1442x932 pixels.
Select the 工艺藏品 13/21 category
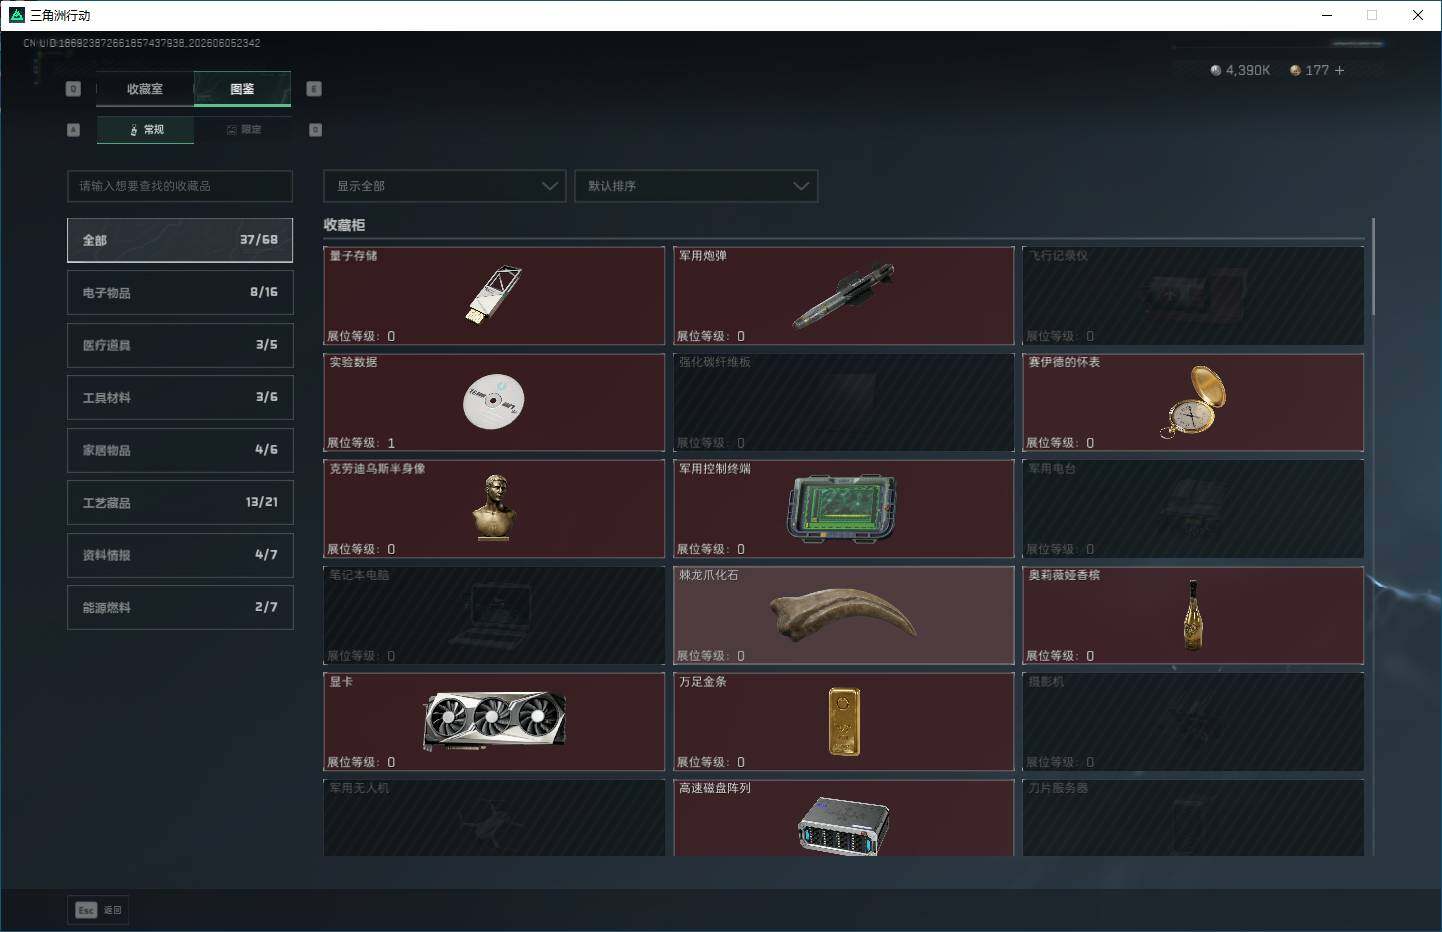pyautogui.click(x=180, y=502)
